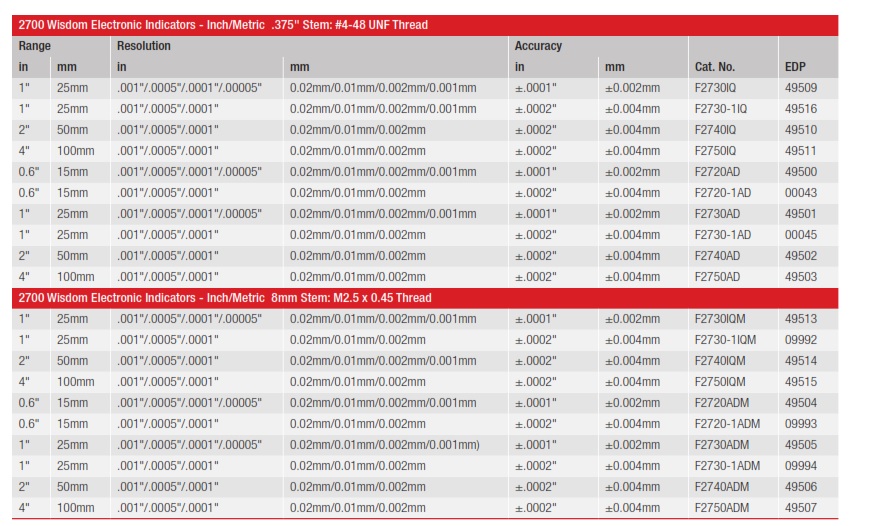Click catalog number F2730IQM
Screen dimensions: 881x526
(720, 319)
